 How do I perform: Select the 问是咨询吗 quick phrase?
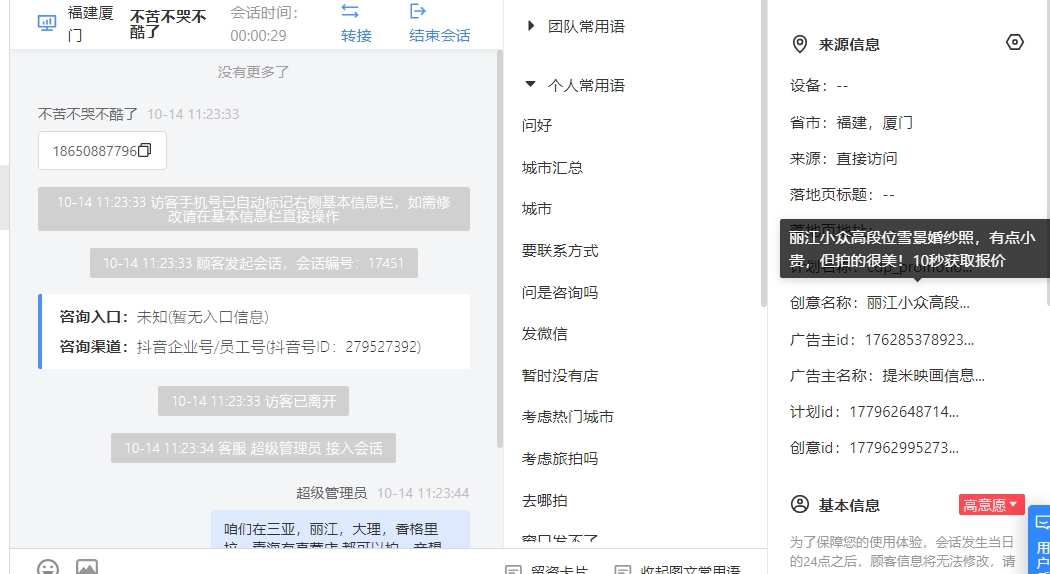pos(560,292)
